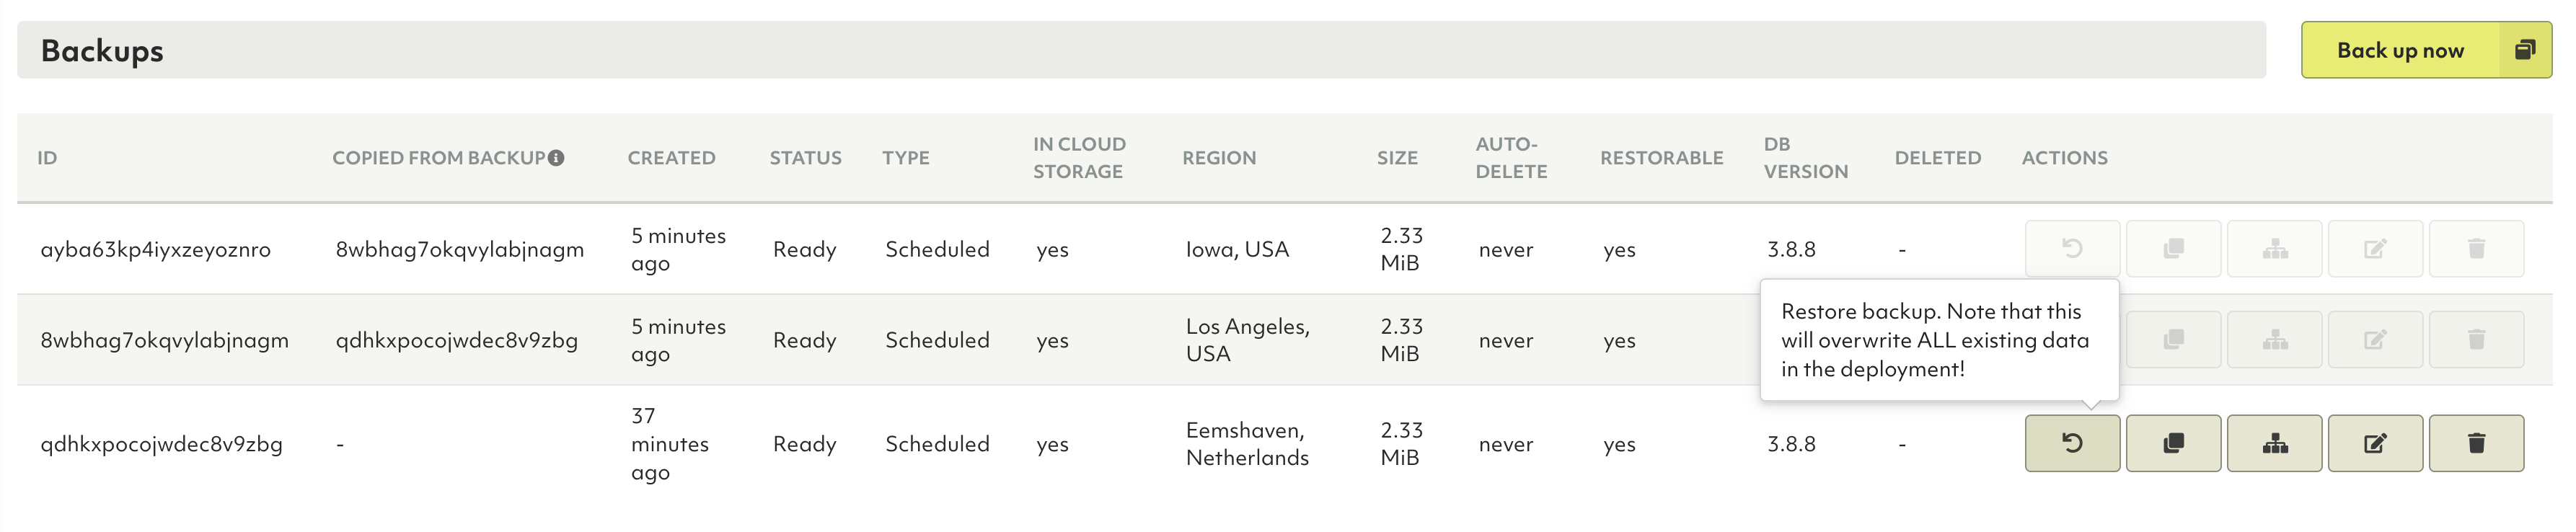Click edit icon in 8wbhag7okqvylabjnagm row

coord(2375,339)
